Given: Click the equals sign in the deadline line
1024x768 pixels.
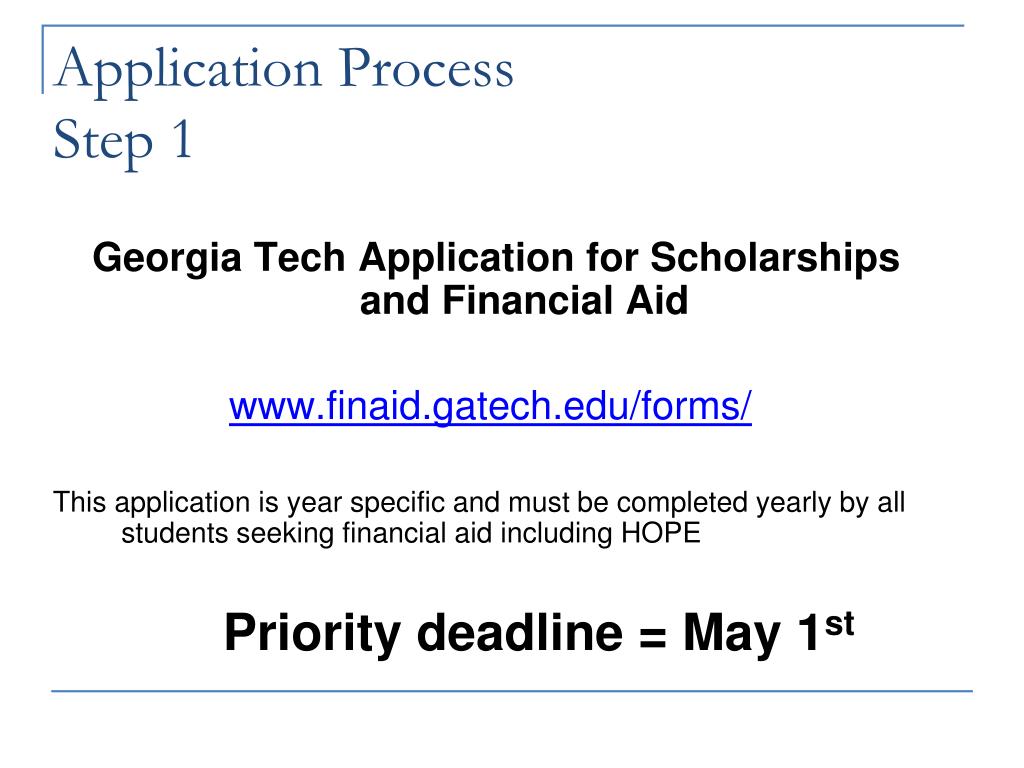Looking at the screenshot, I should (x=652, y=635).
